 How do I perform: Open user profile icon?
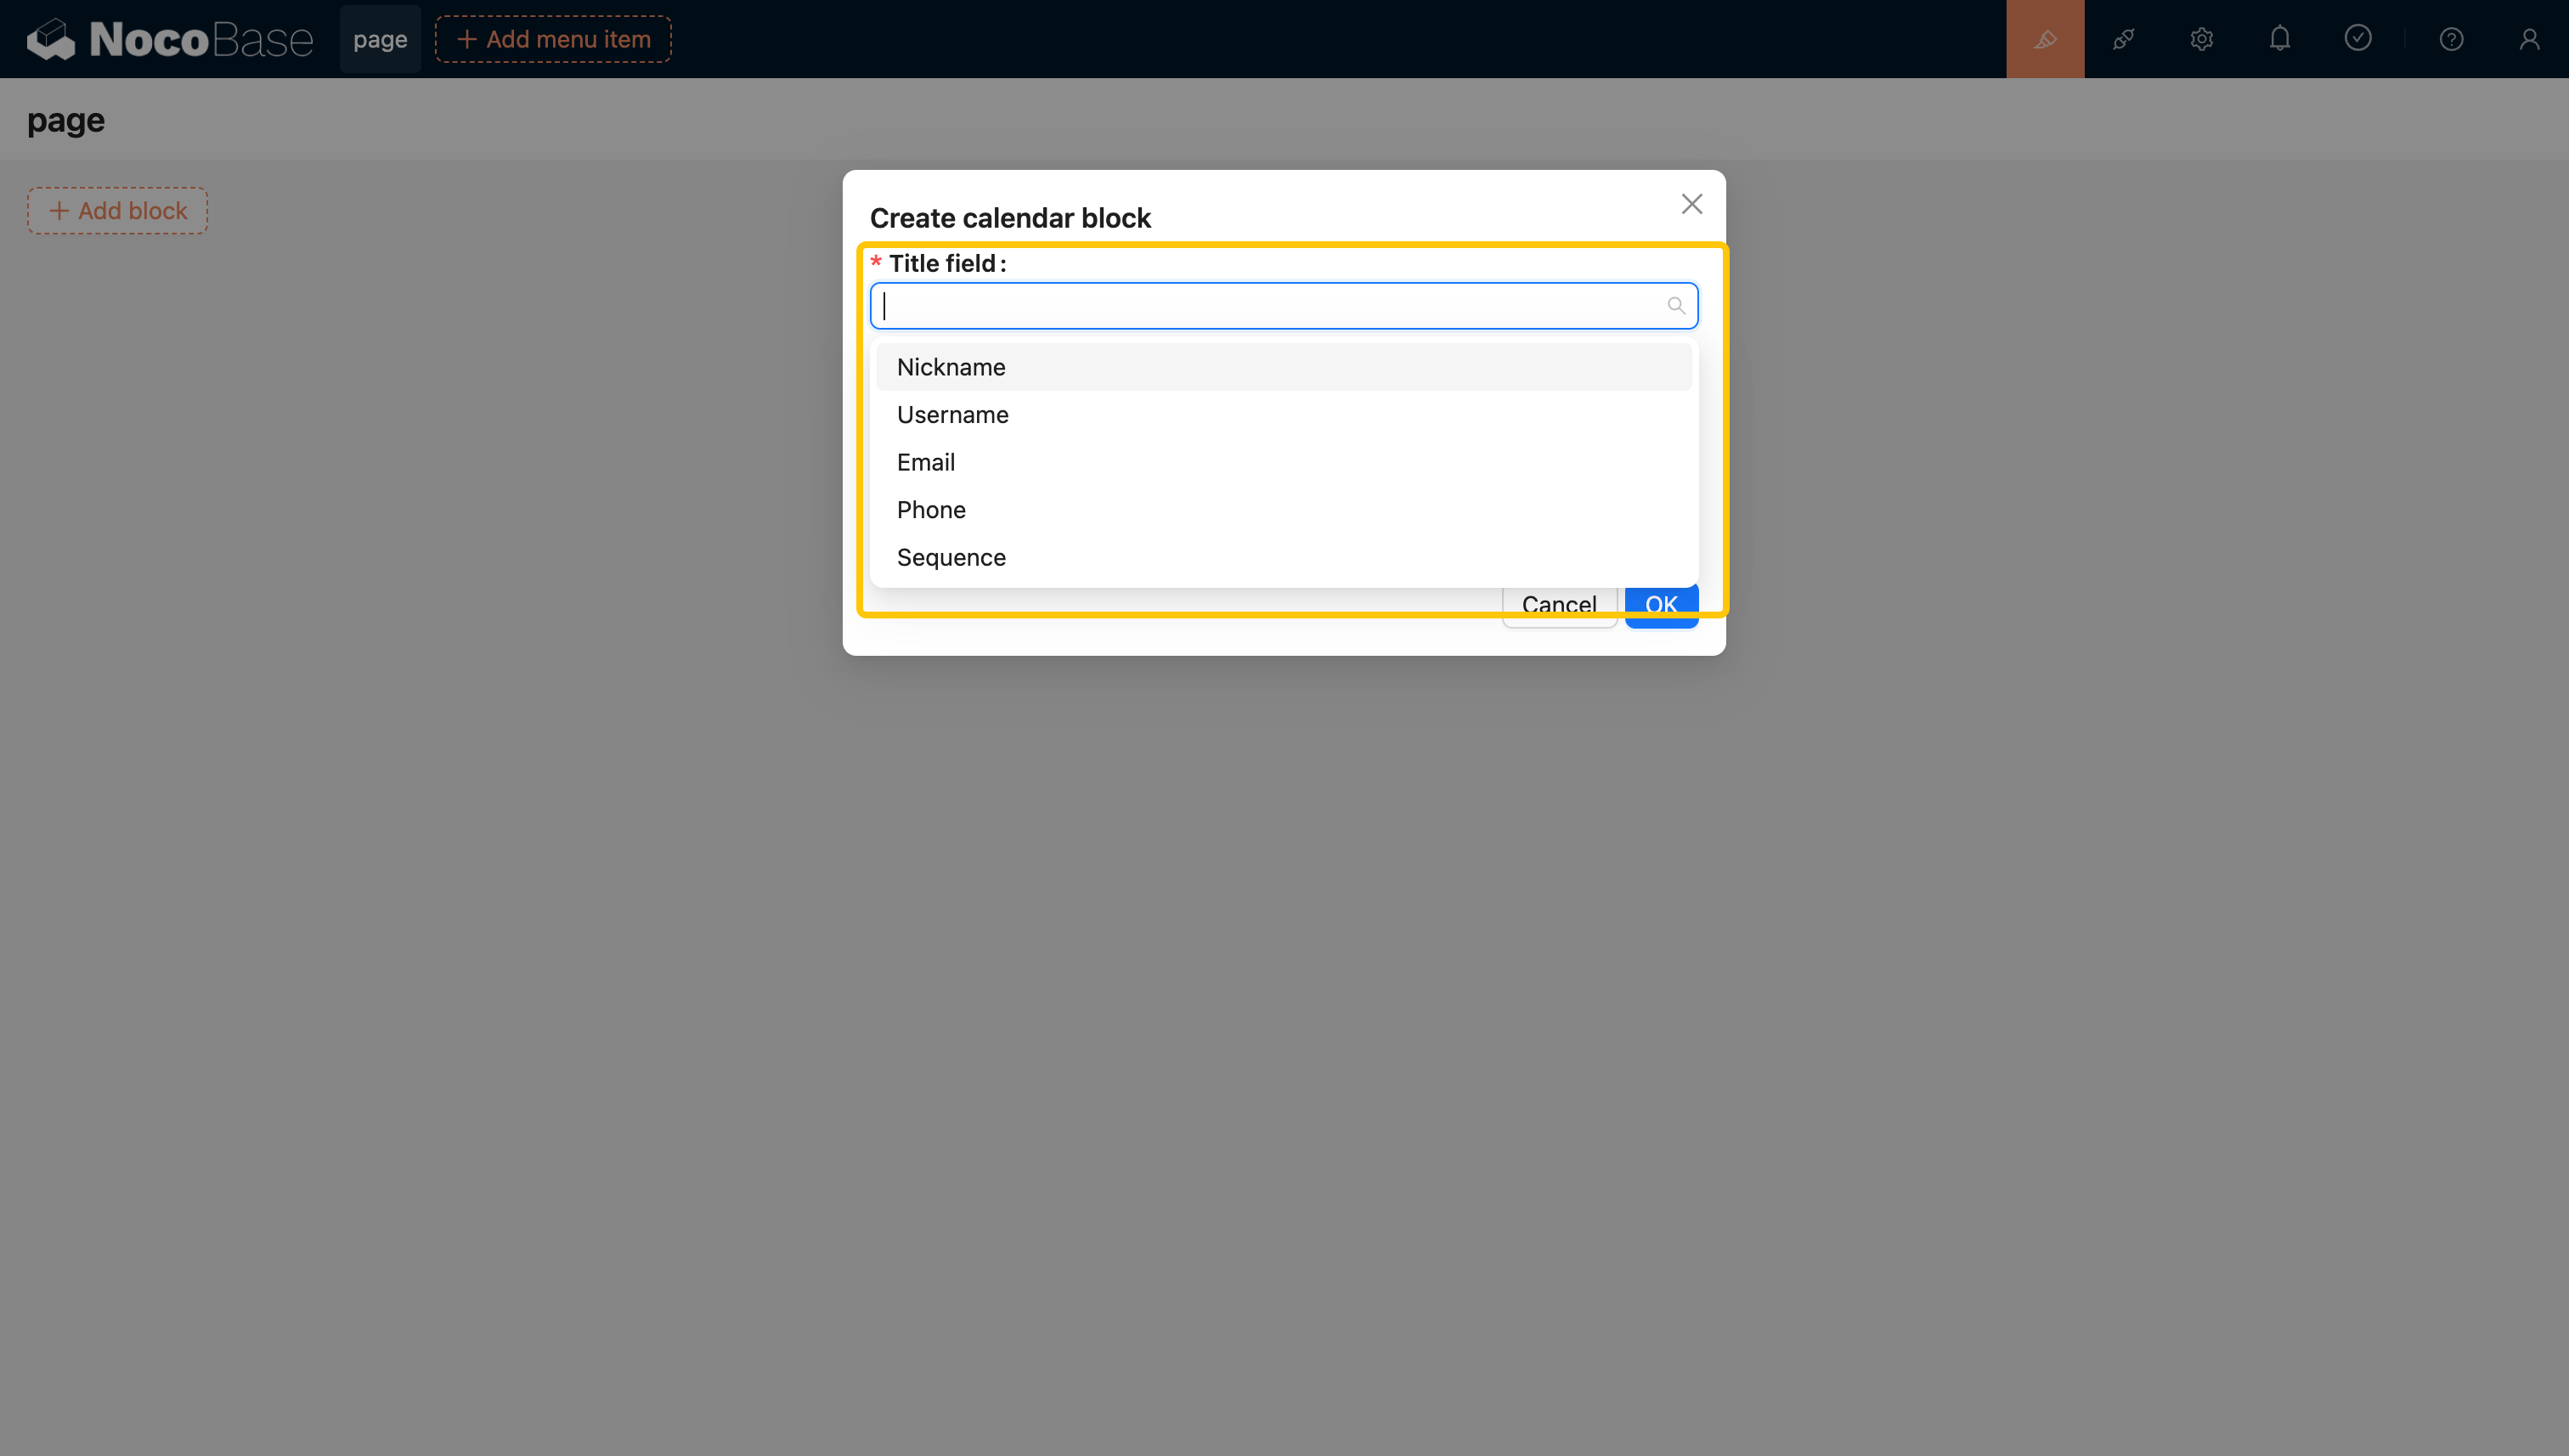point(2528,39)
